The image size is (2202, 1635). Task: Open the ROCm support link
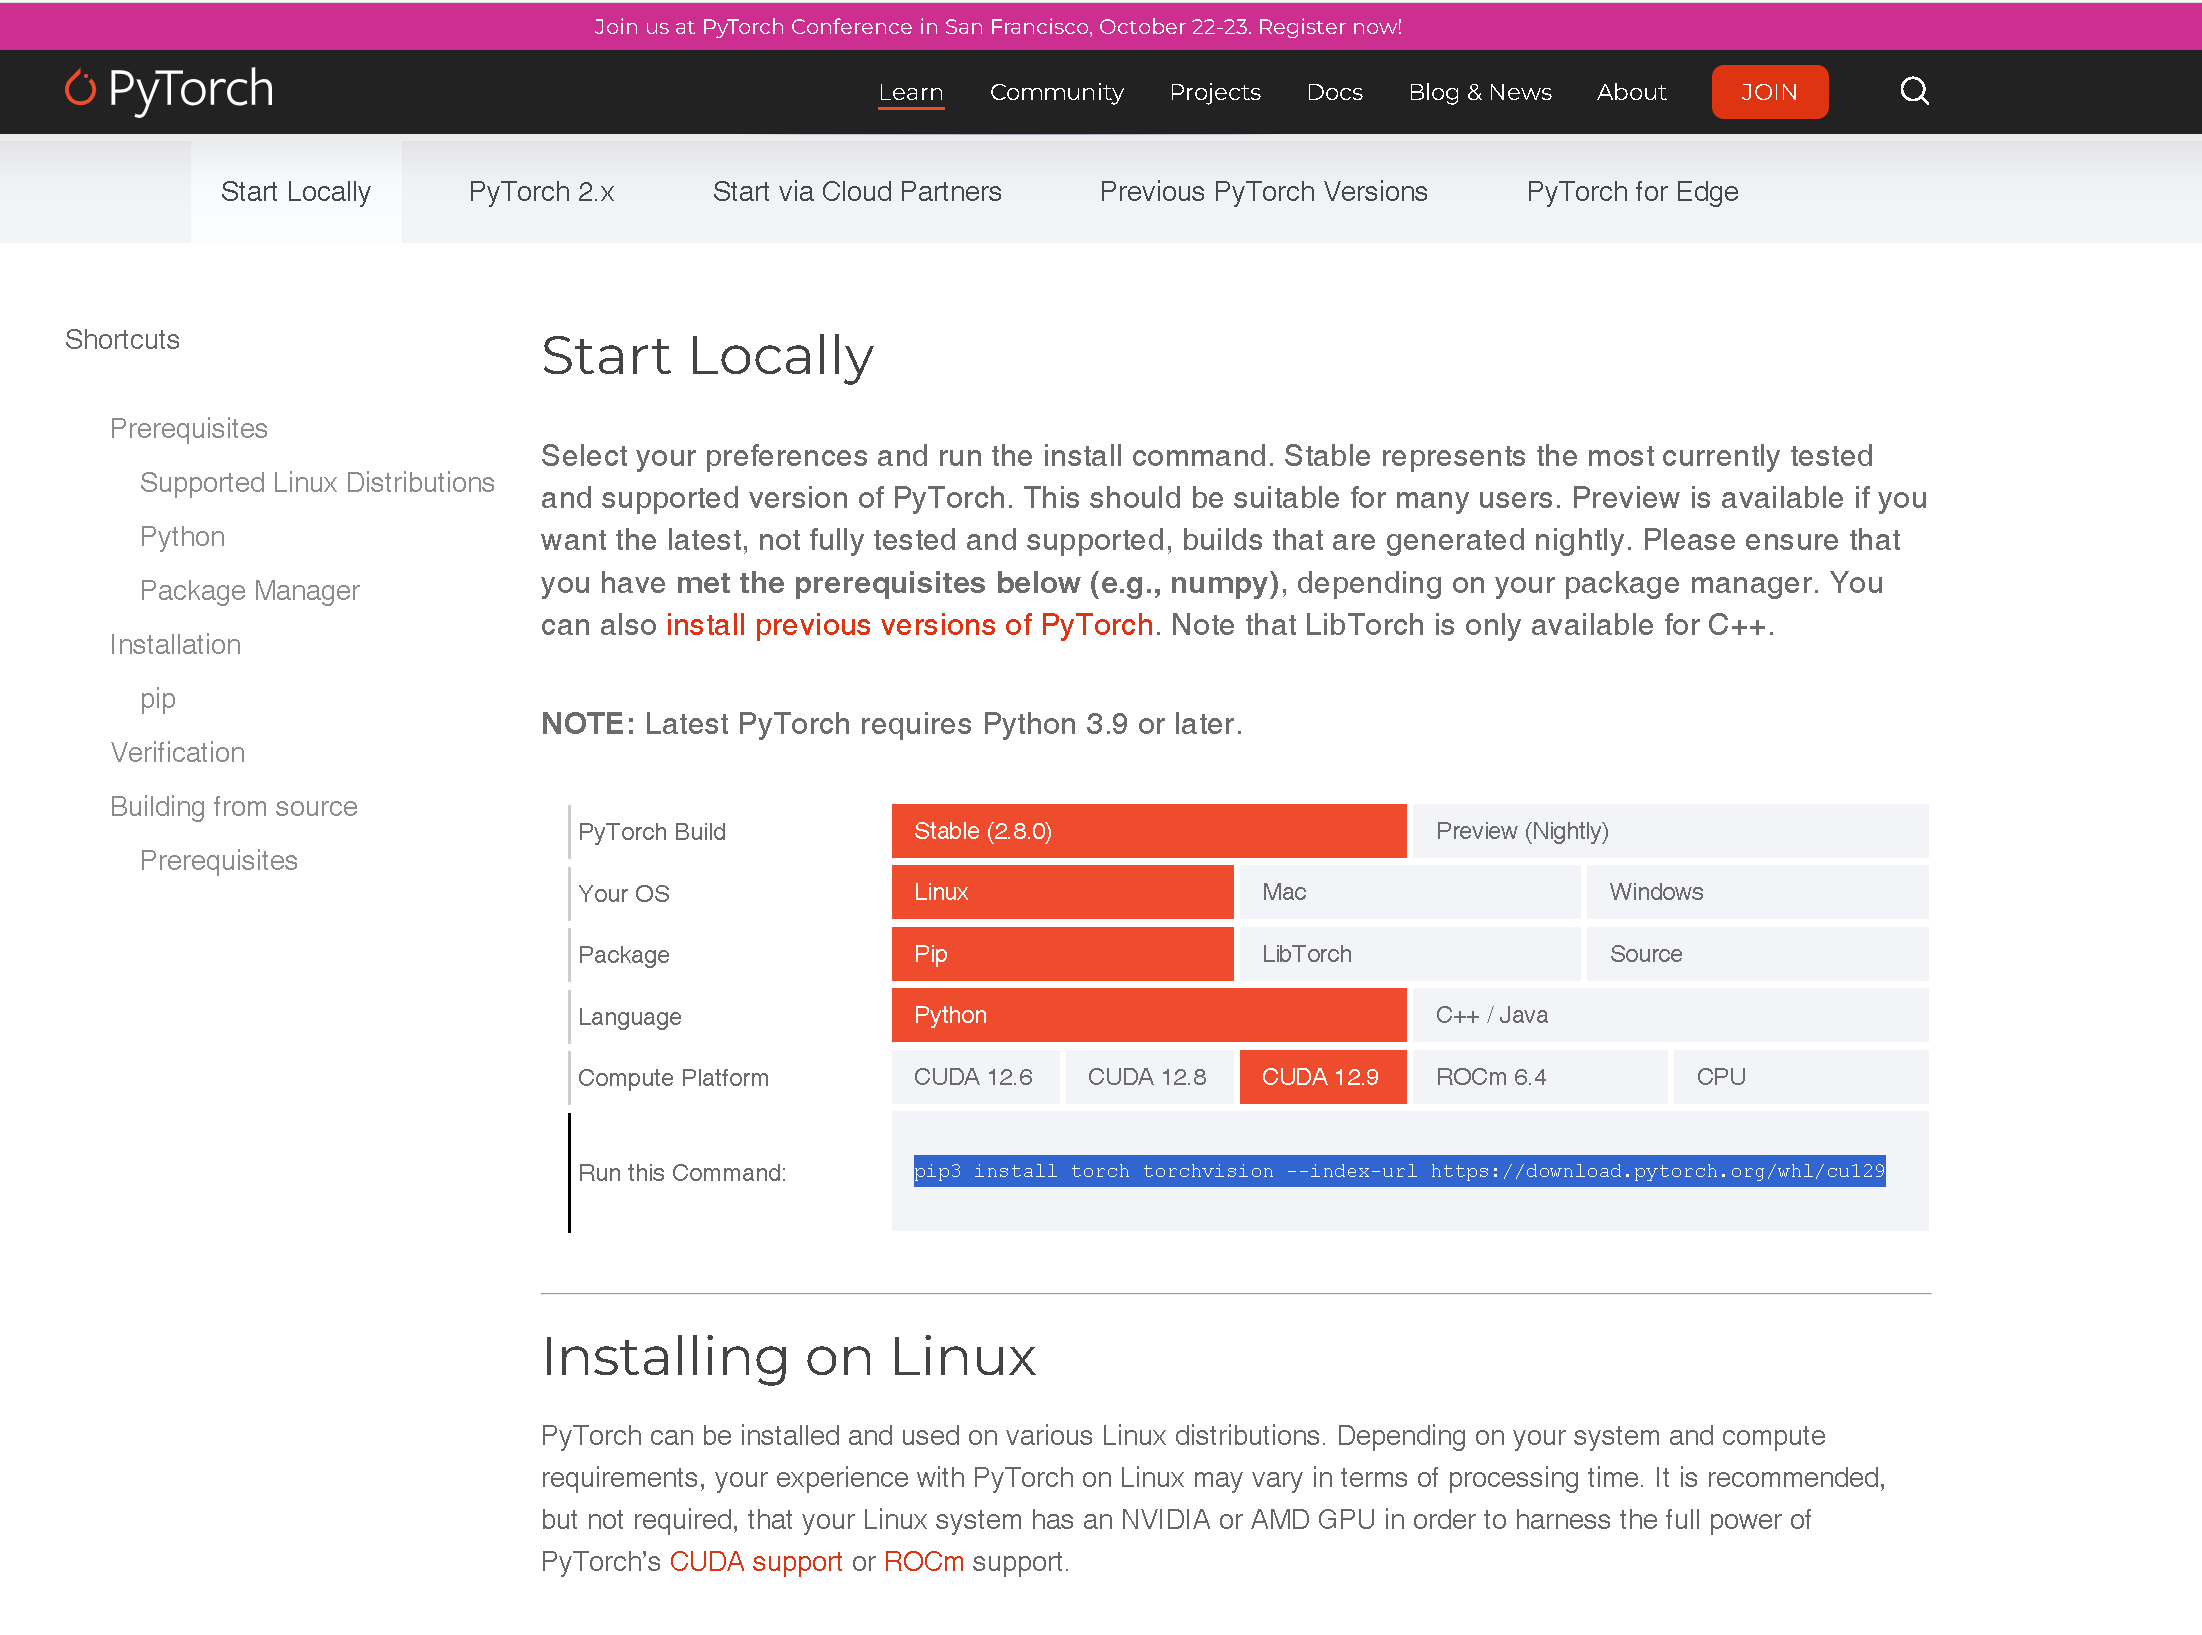(x=924, y=1561)
